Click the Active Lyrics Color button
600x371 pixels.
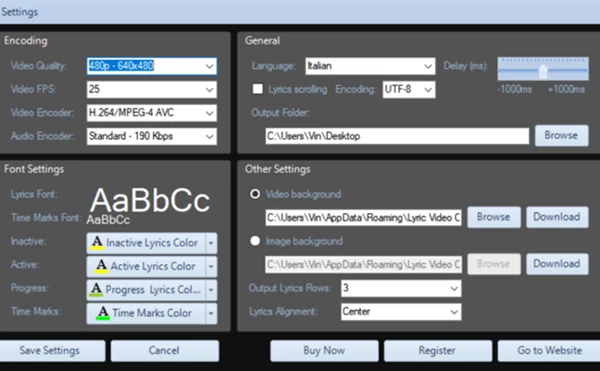pos(146,267)
